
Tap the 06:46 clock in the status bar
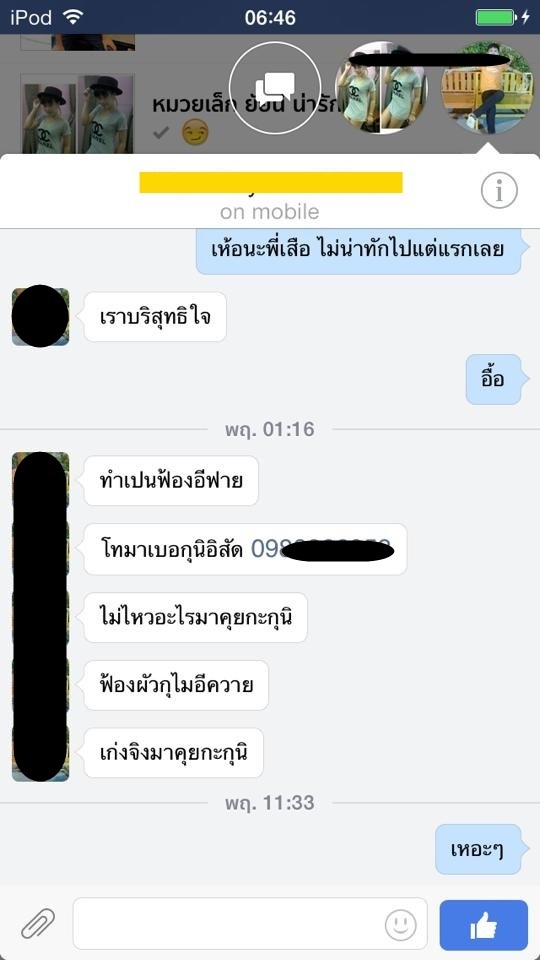[x=270, y=17]
